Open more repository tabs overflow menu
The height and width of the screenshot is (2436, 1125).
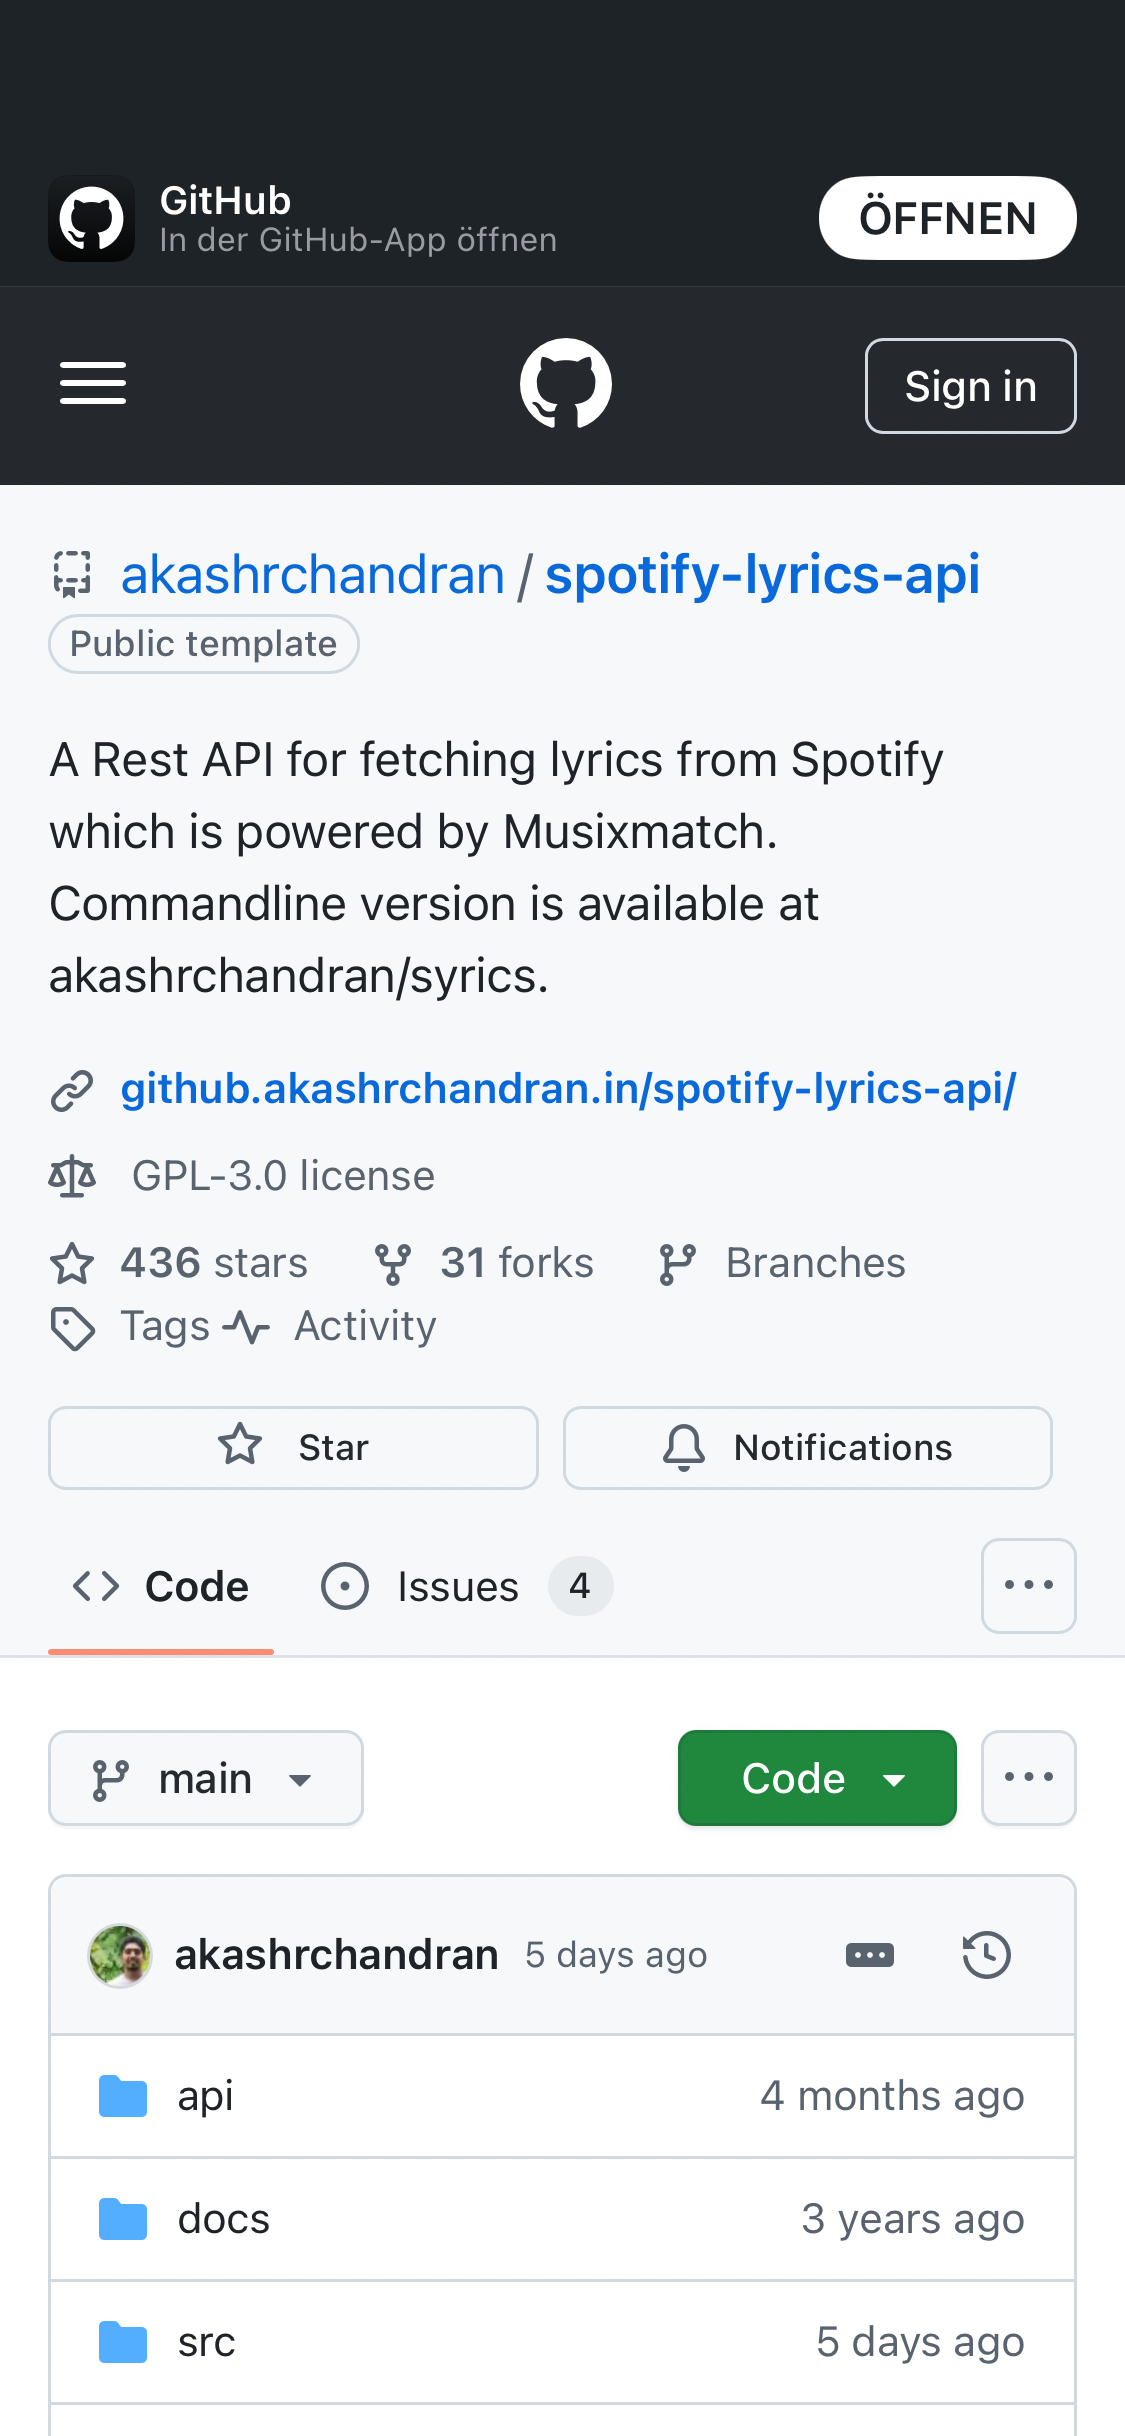coord(1028,1585)
